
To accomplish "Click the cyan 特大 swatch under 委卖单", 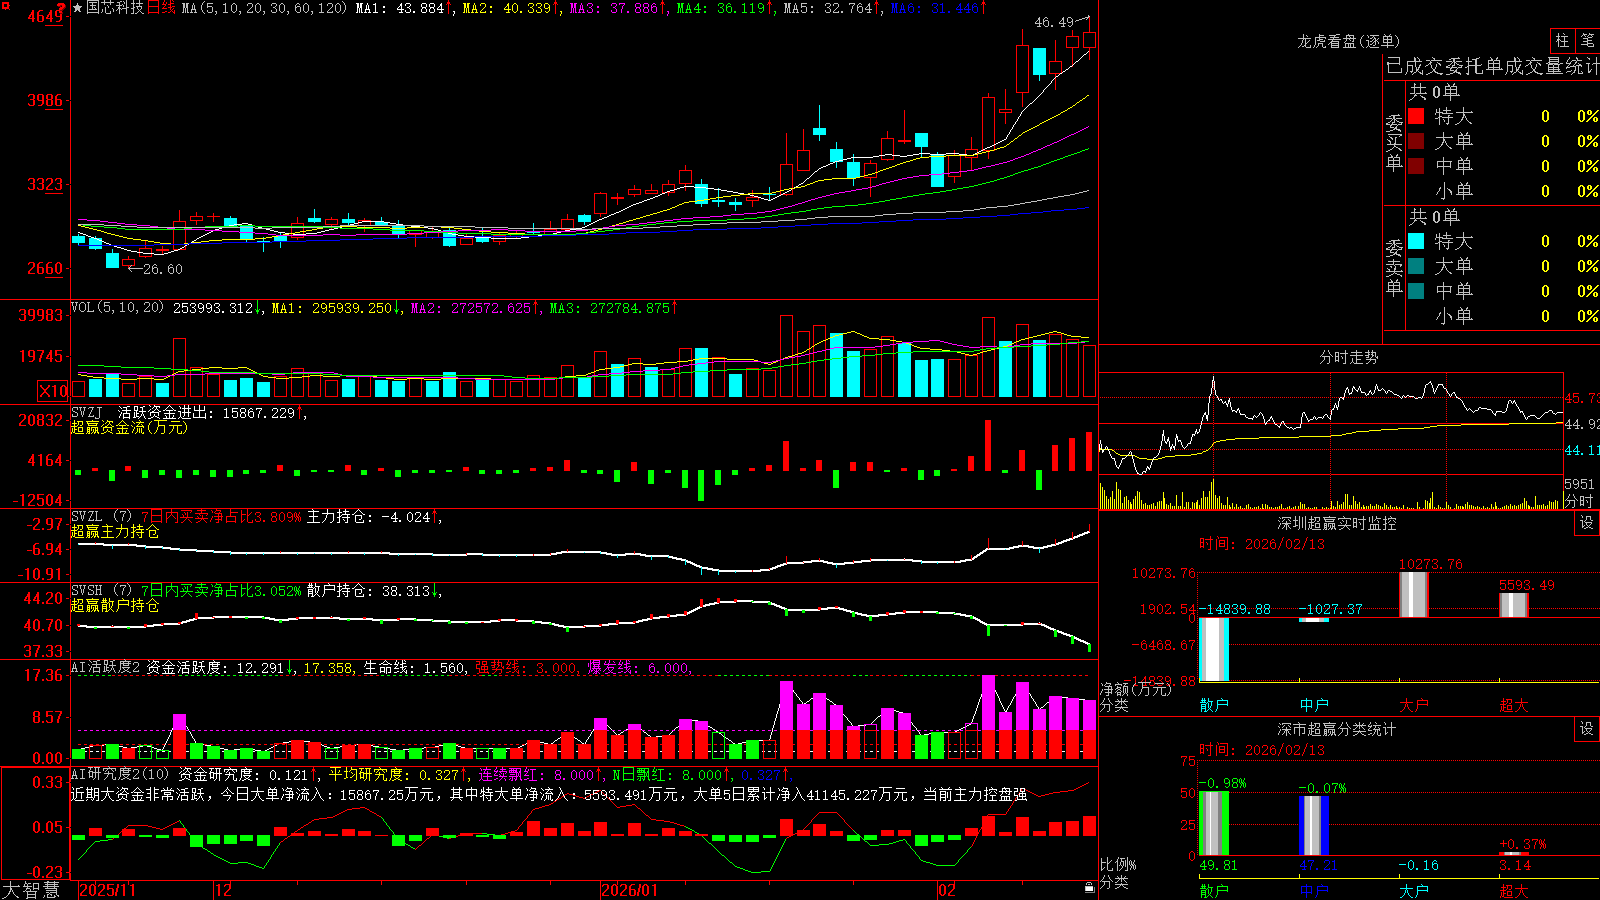I will (x=1416, y=241).
